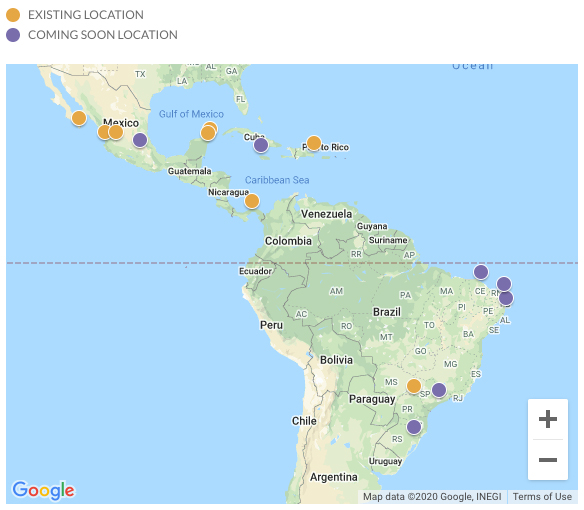Screen dimensions: 584x510
Task: Open the Terms of Use link
Action: click(x=542, y=497)
